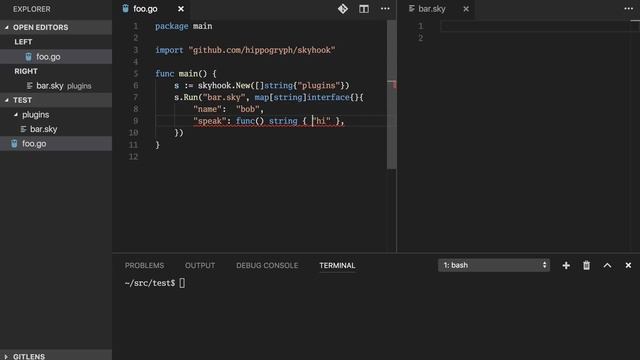Click the LEFT group label
This screenshot has height=360, width=640.
23,42
